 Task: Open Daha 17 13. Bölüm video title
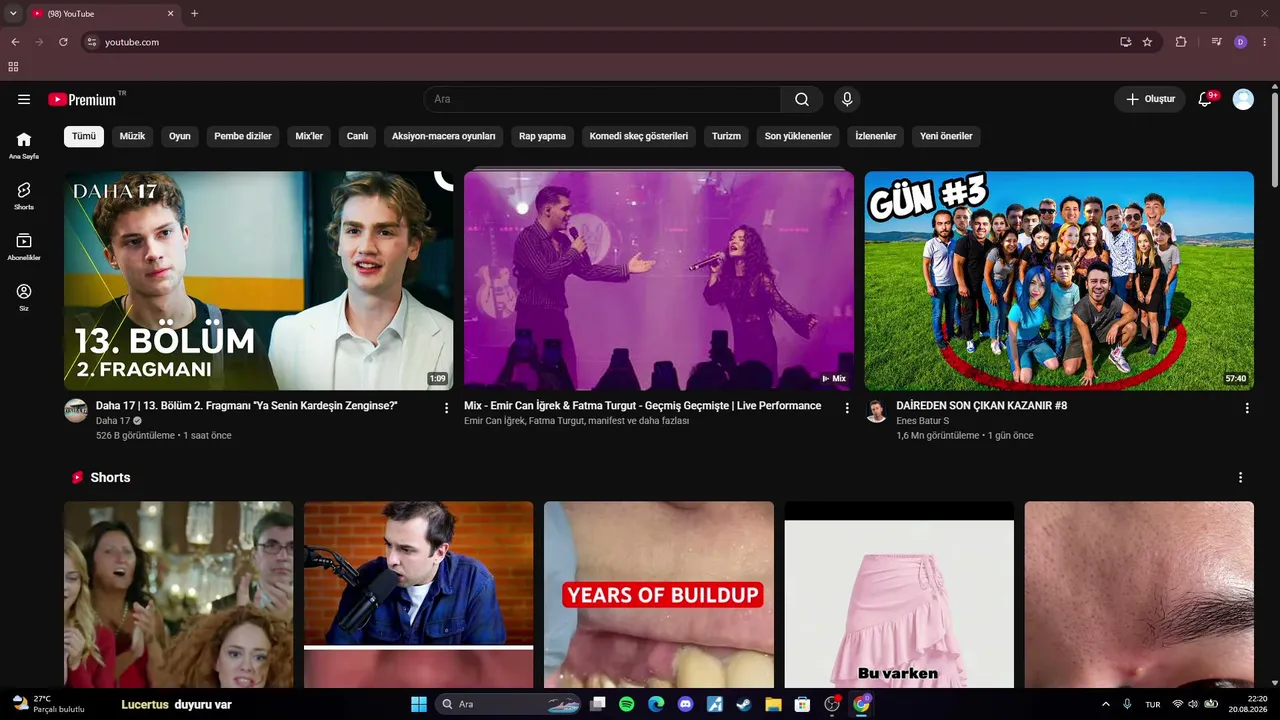coord(247,406)
